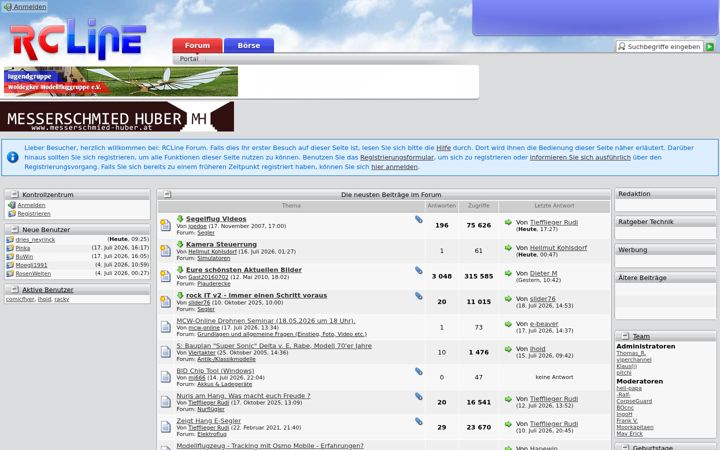Jump to first new post in Segelflug Videos

click(x=180, y=219)
